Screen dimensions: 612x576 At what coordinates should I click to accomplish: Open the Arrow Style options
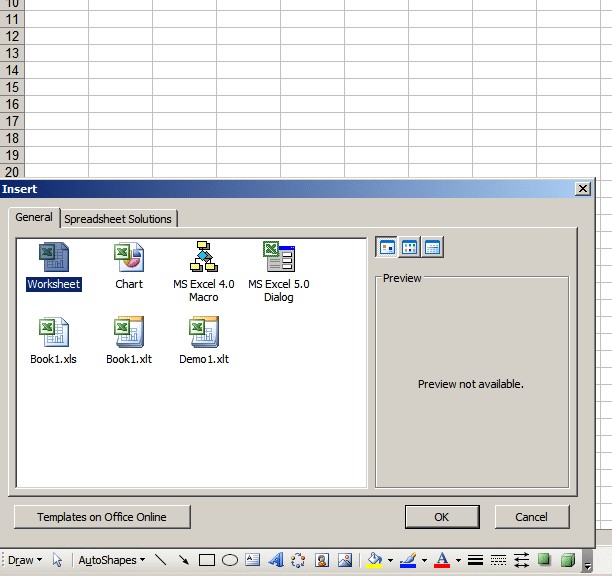[x=521, y=560]
